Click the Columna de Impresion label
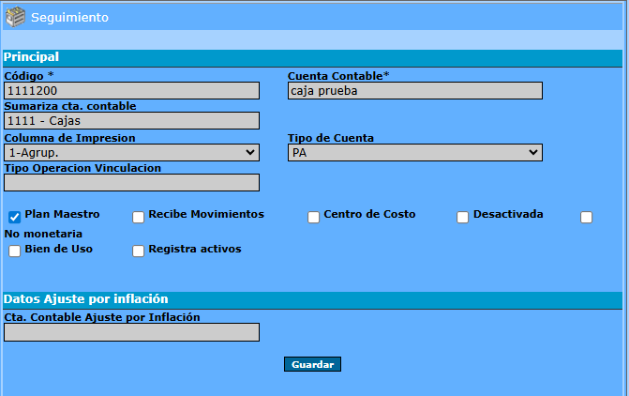The width and height of the screenshot is (629, 396). click(70, 138)
